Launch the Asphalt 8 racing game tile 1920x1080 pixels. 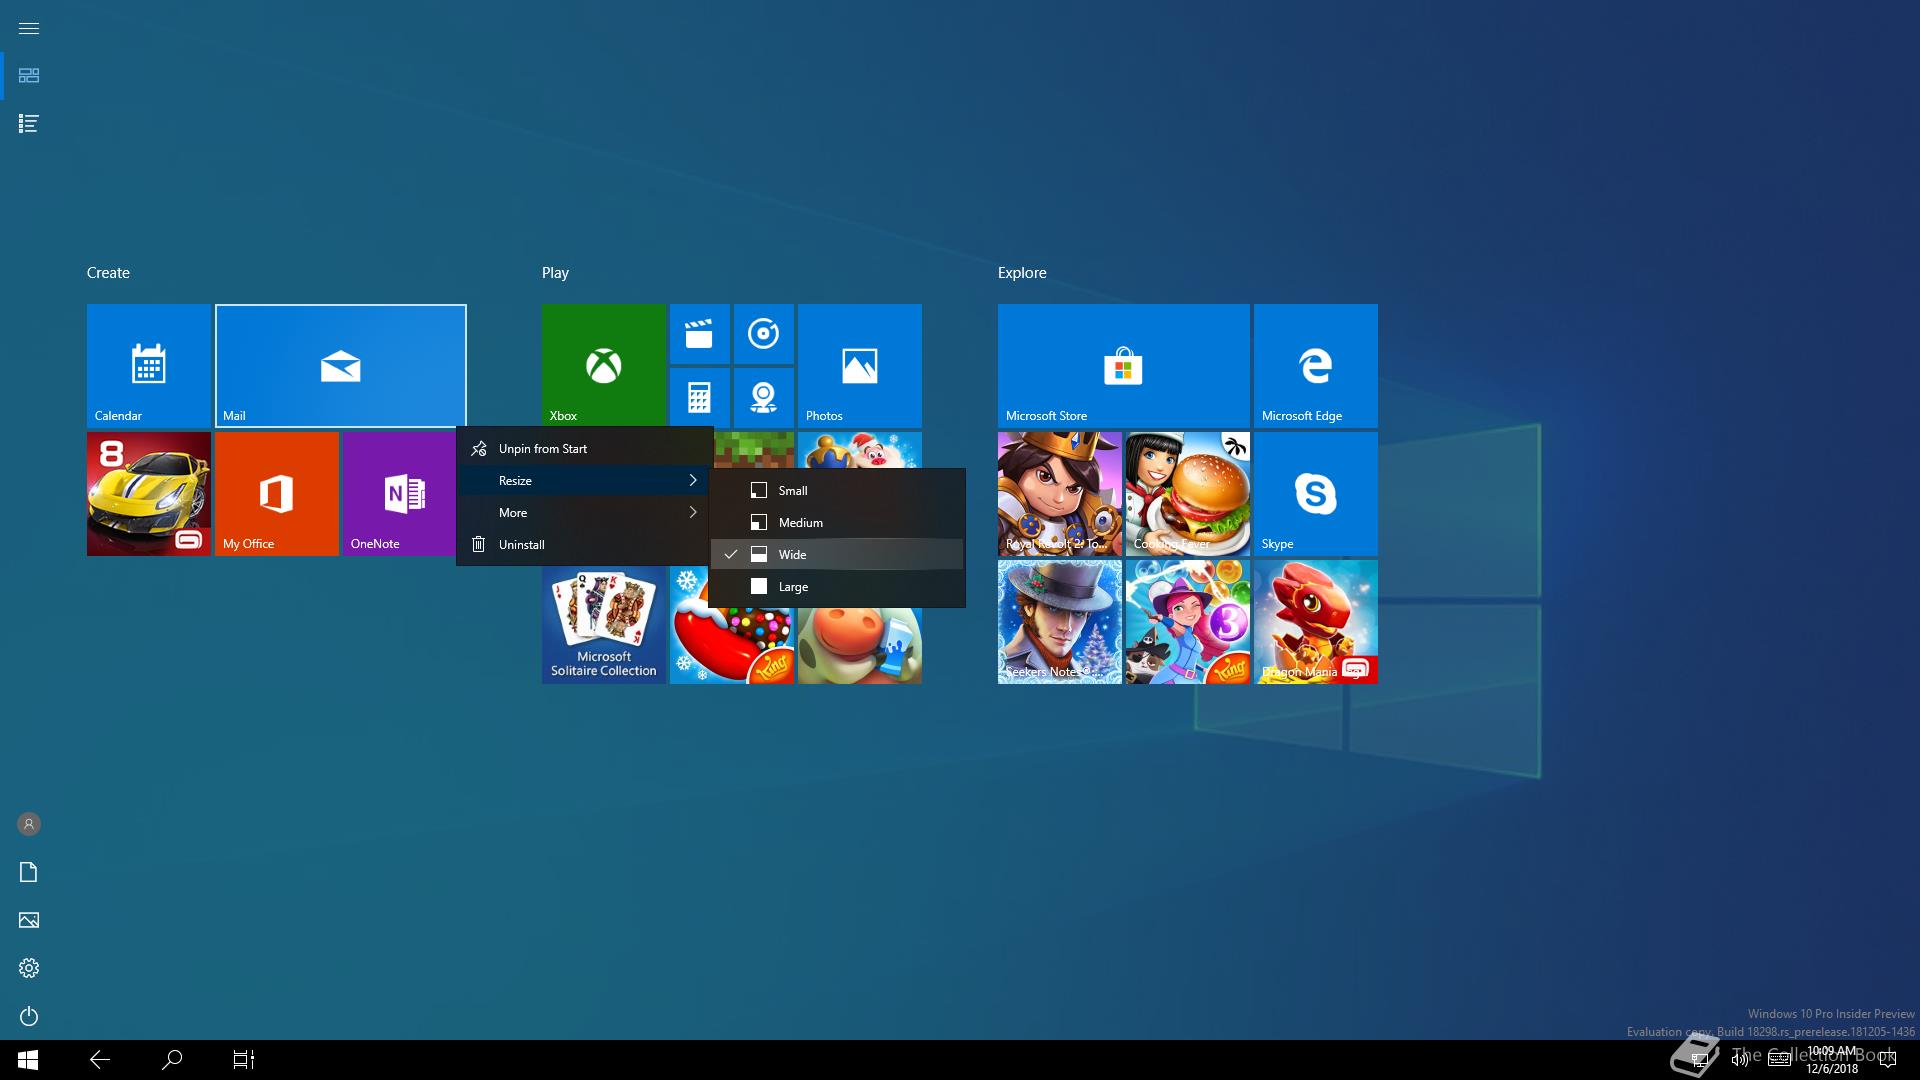tap(149, 494)
